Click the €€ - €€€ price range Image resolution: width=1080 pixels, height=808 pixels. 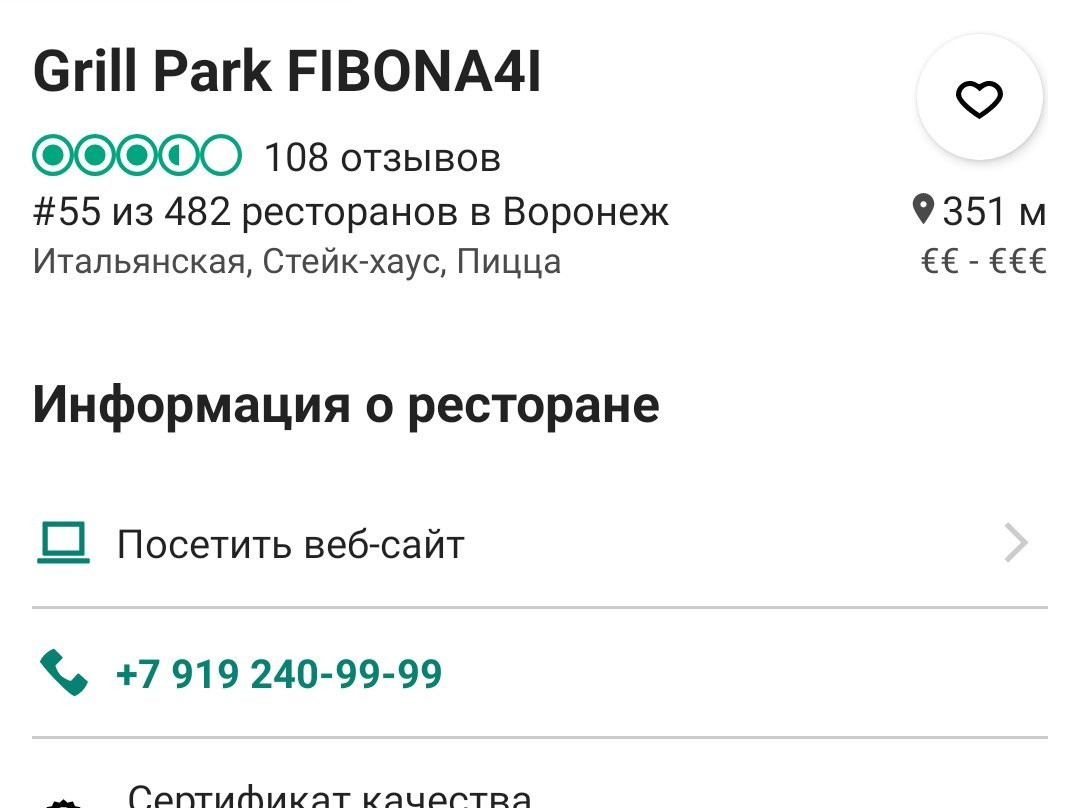[983, 262]
